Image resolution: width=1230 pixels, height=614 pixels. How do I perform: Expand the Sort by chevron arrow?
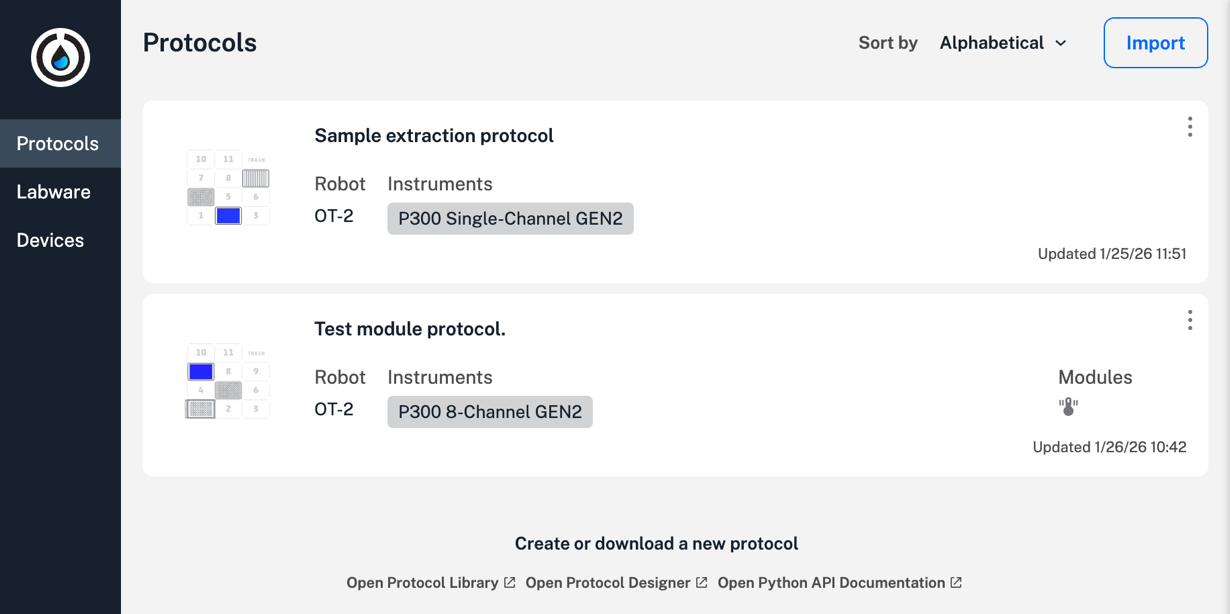1061,43
